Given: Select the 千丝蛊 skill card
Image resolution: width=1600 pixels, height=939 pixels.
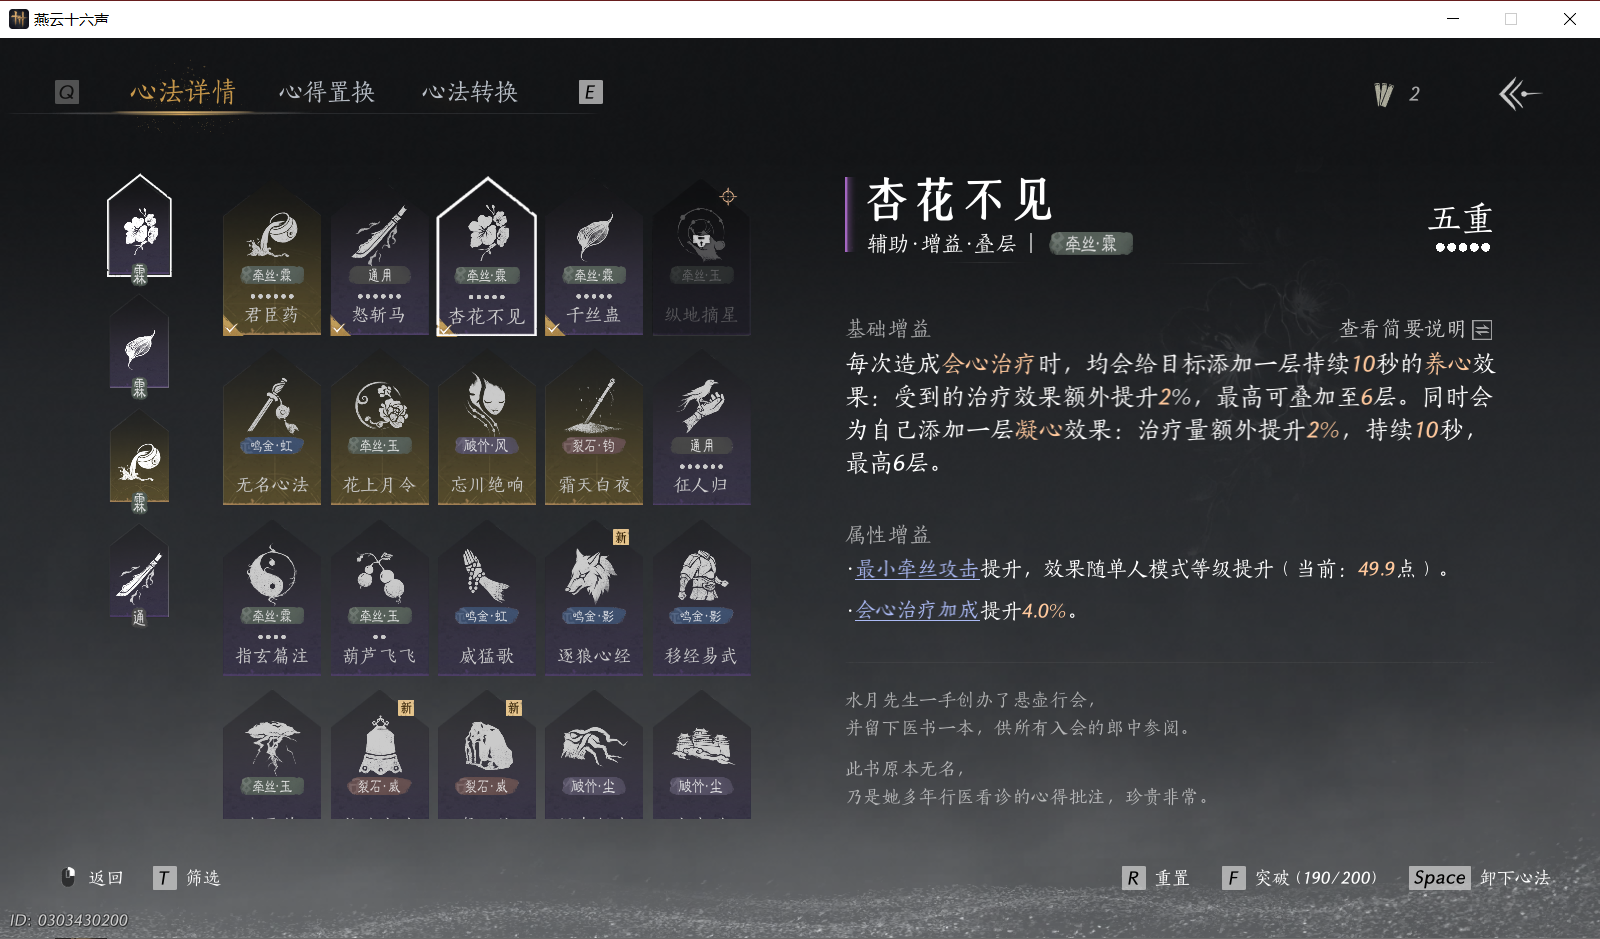Looking at the screenshot, I should 594,260.
